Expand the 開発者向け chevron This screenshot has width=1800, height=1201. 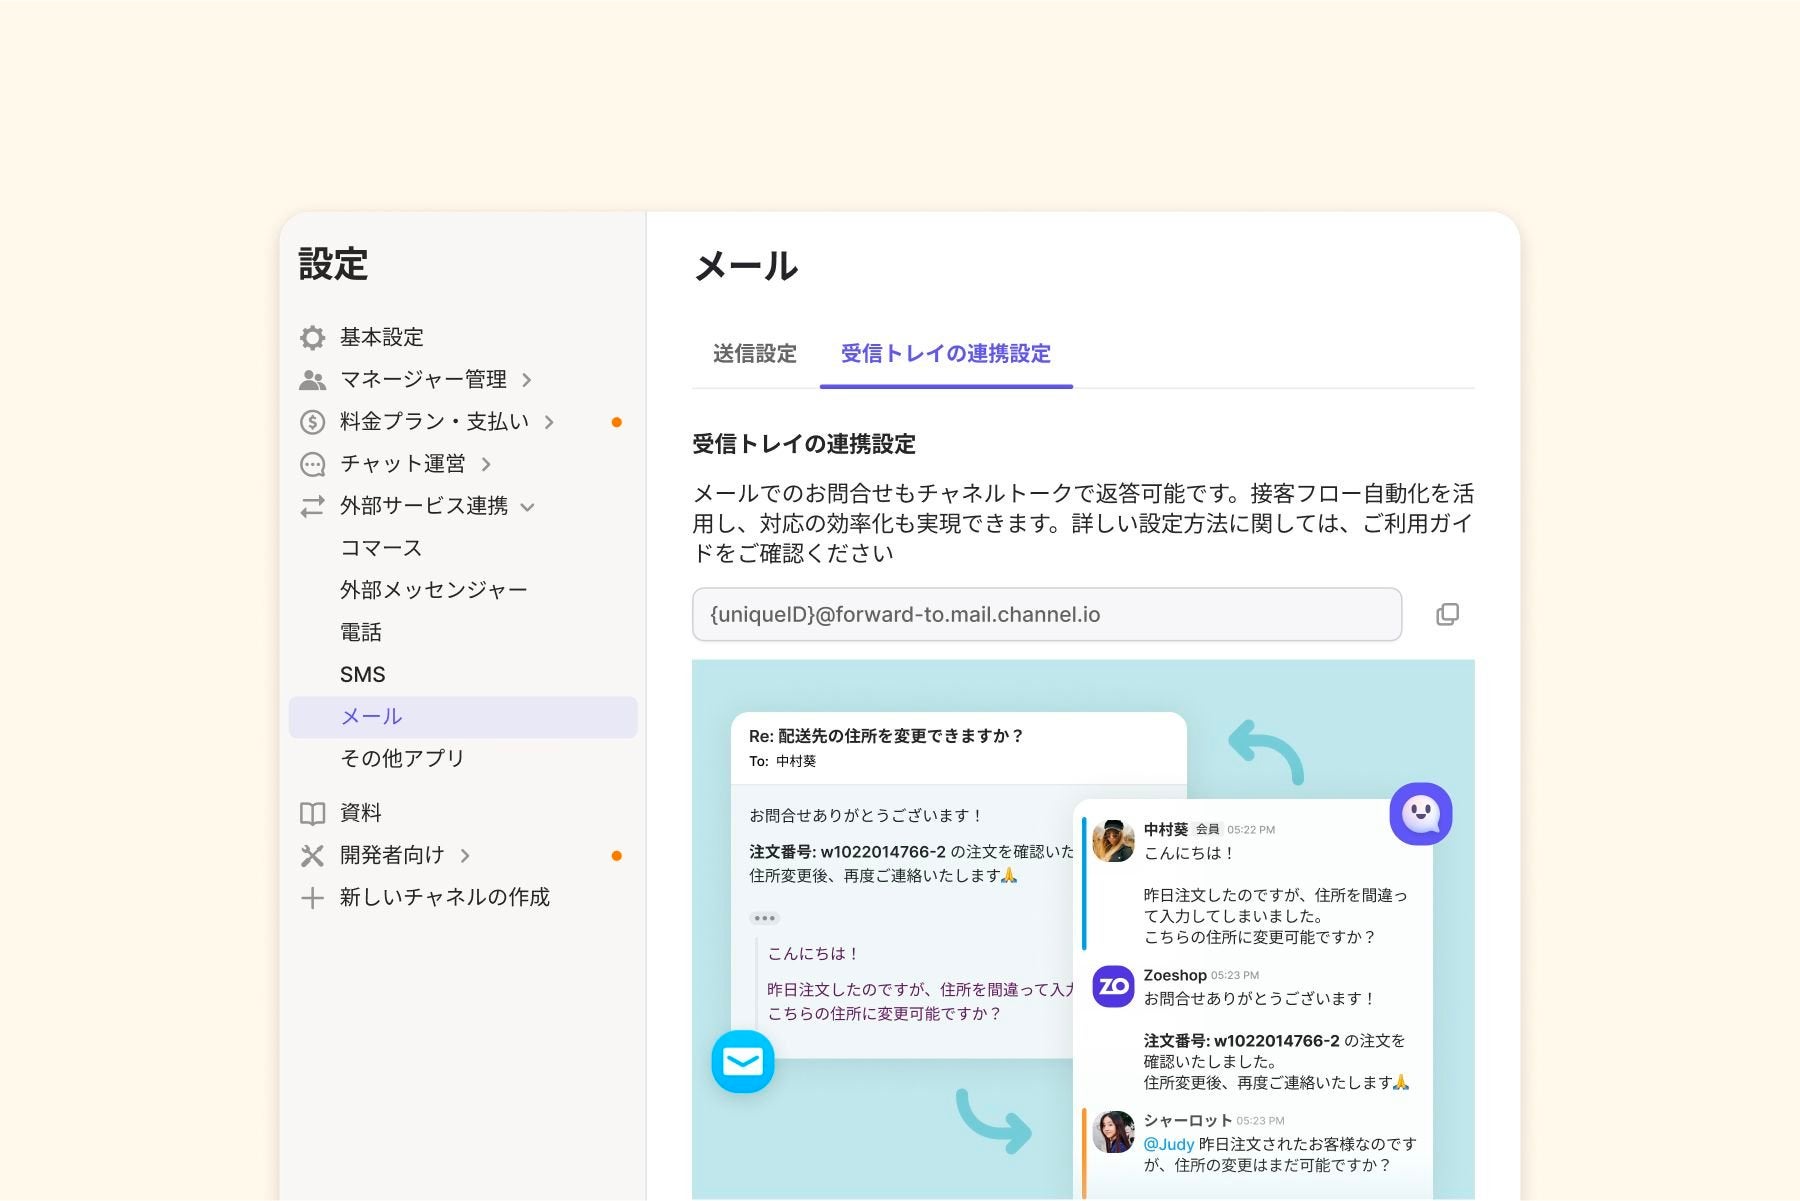[465, 856]
